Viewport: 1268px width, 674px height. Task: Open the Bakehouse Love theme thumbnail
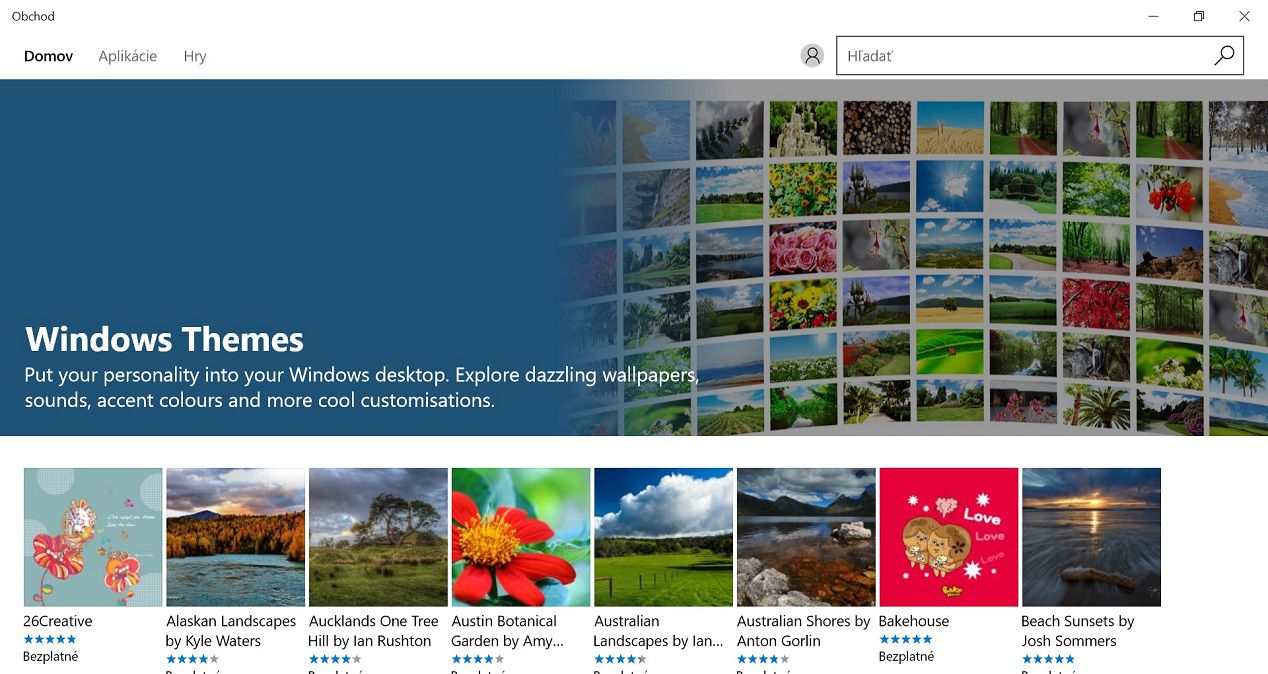point(949,537)
